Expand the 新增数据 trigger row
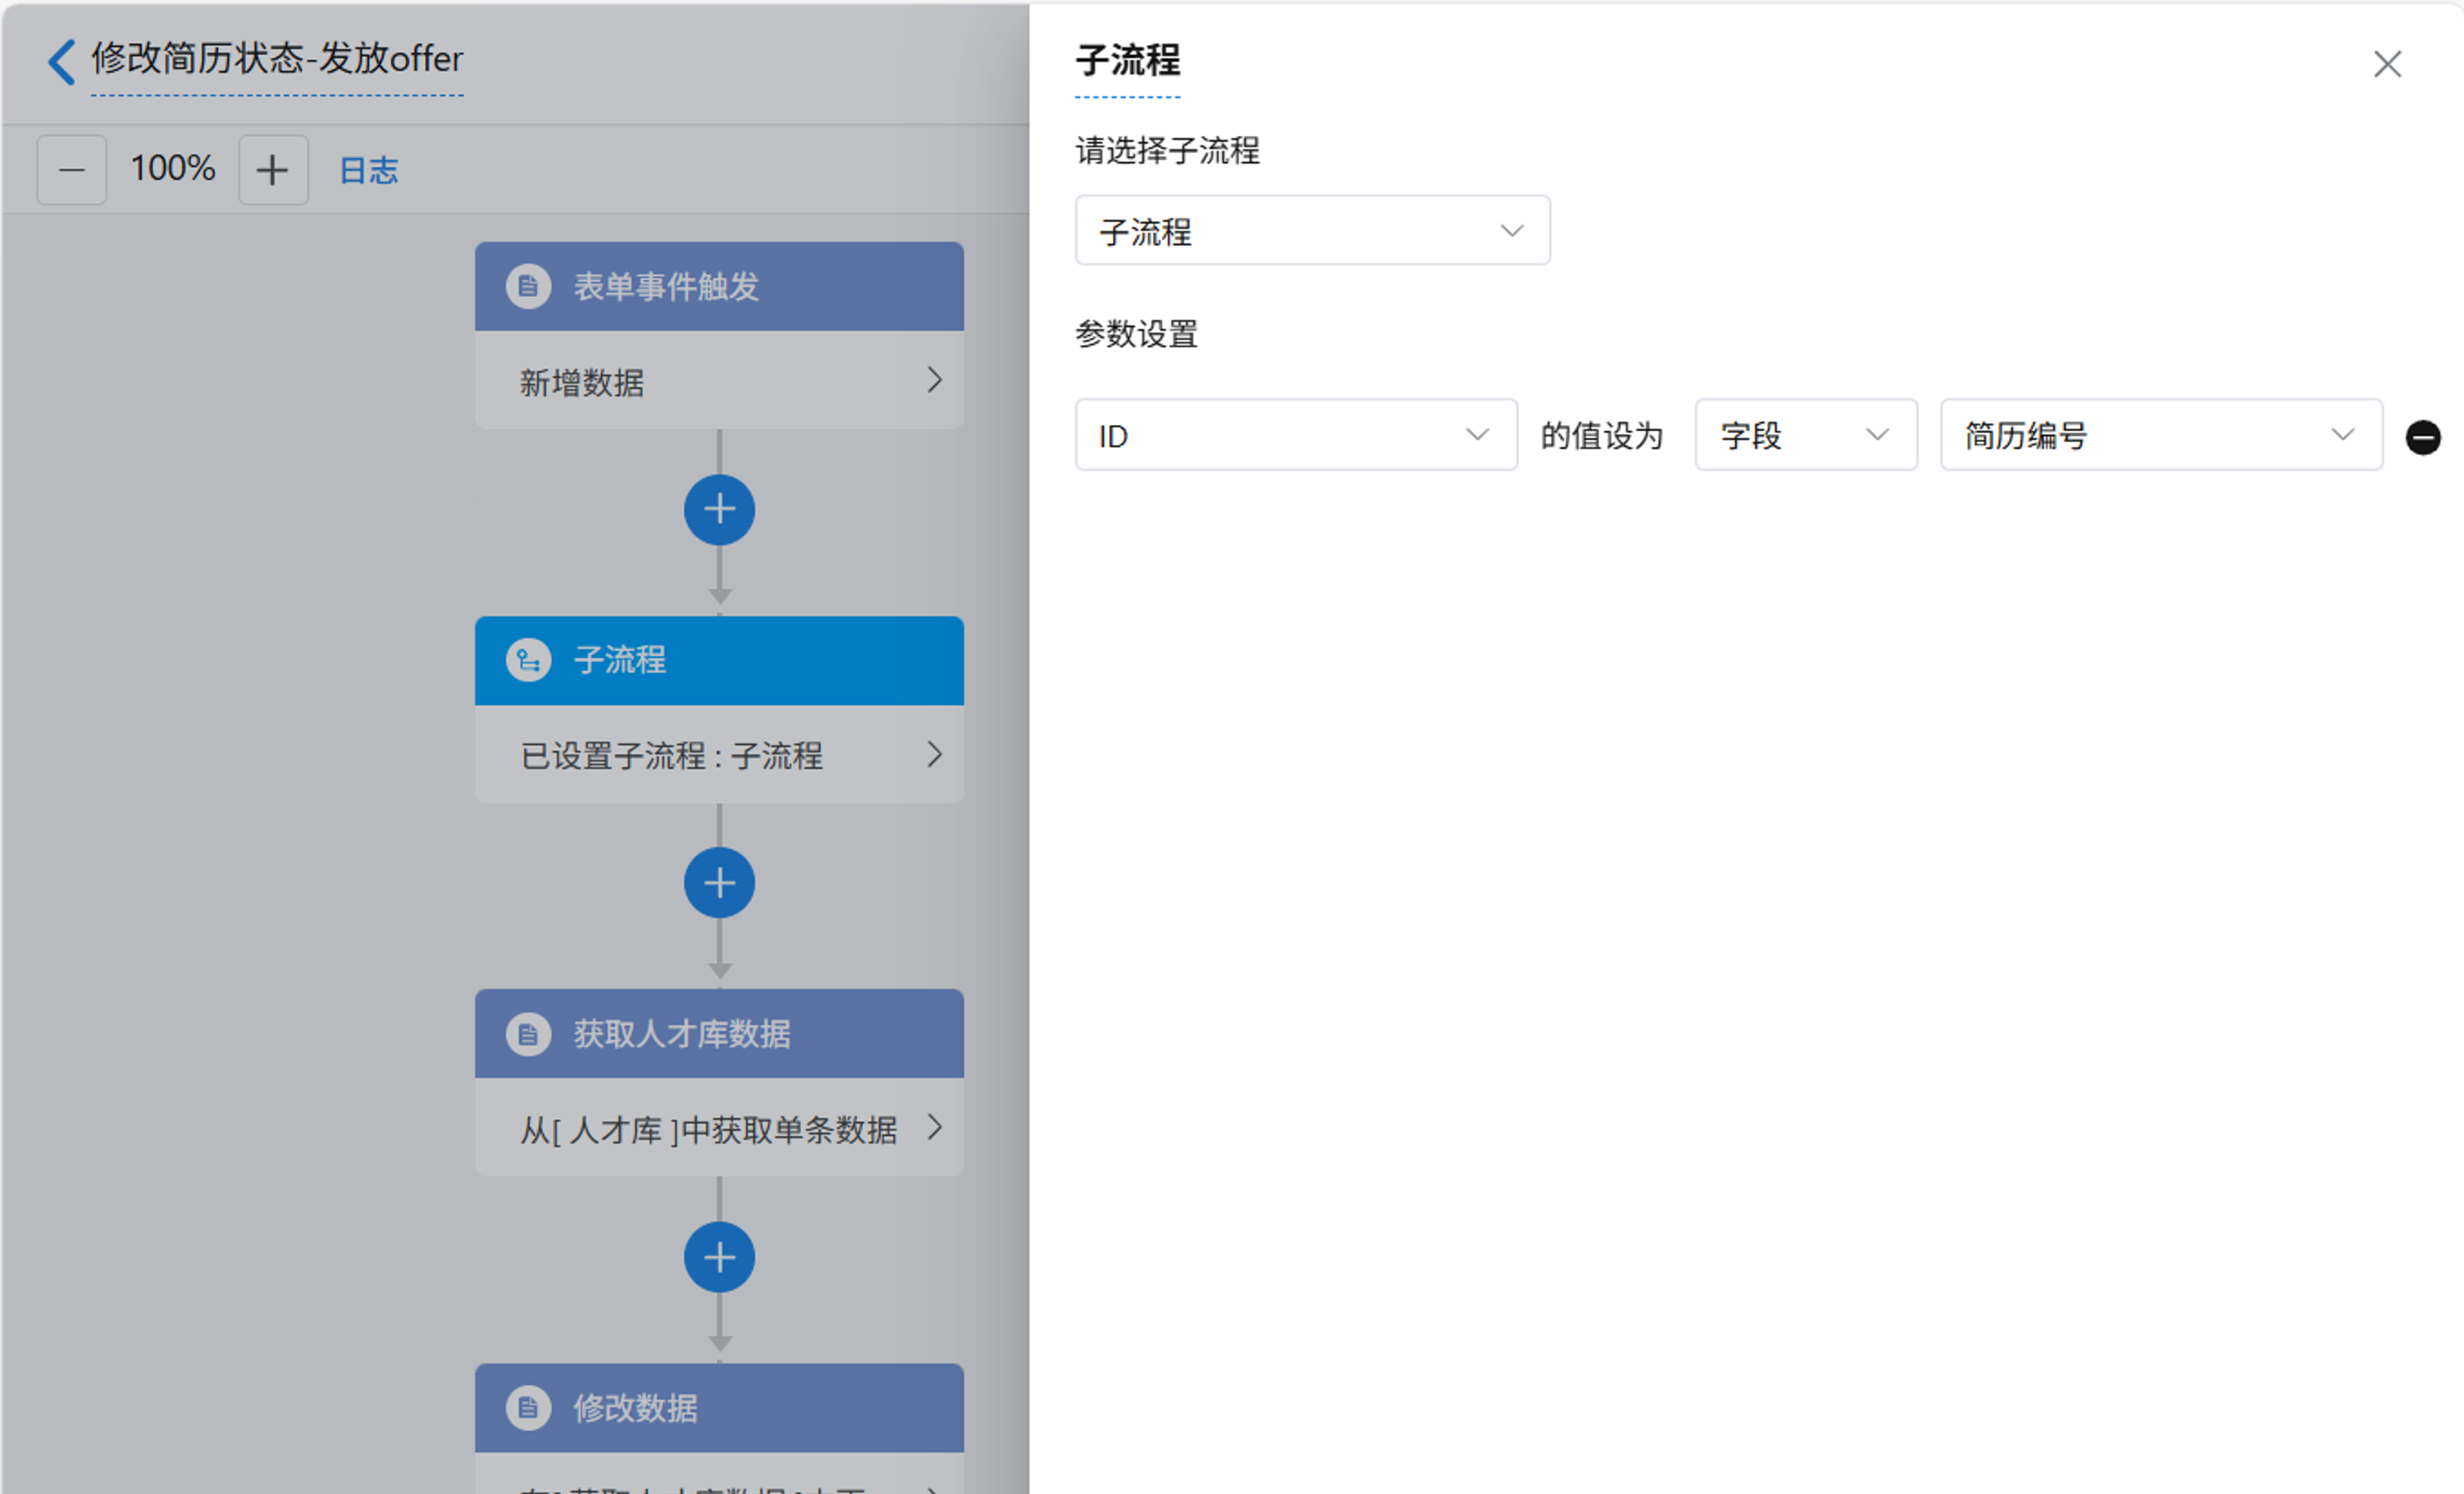The height and width of the screenshot is (1494, 2464). click(x=719, y=381)
